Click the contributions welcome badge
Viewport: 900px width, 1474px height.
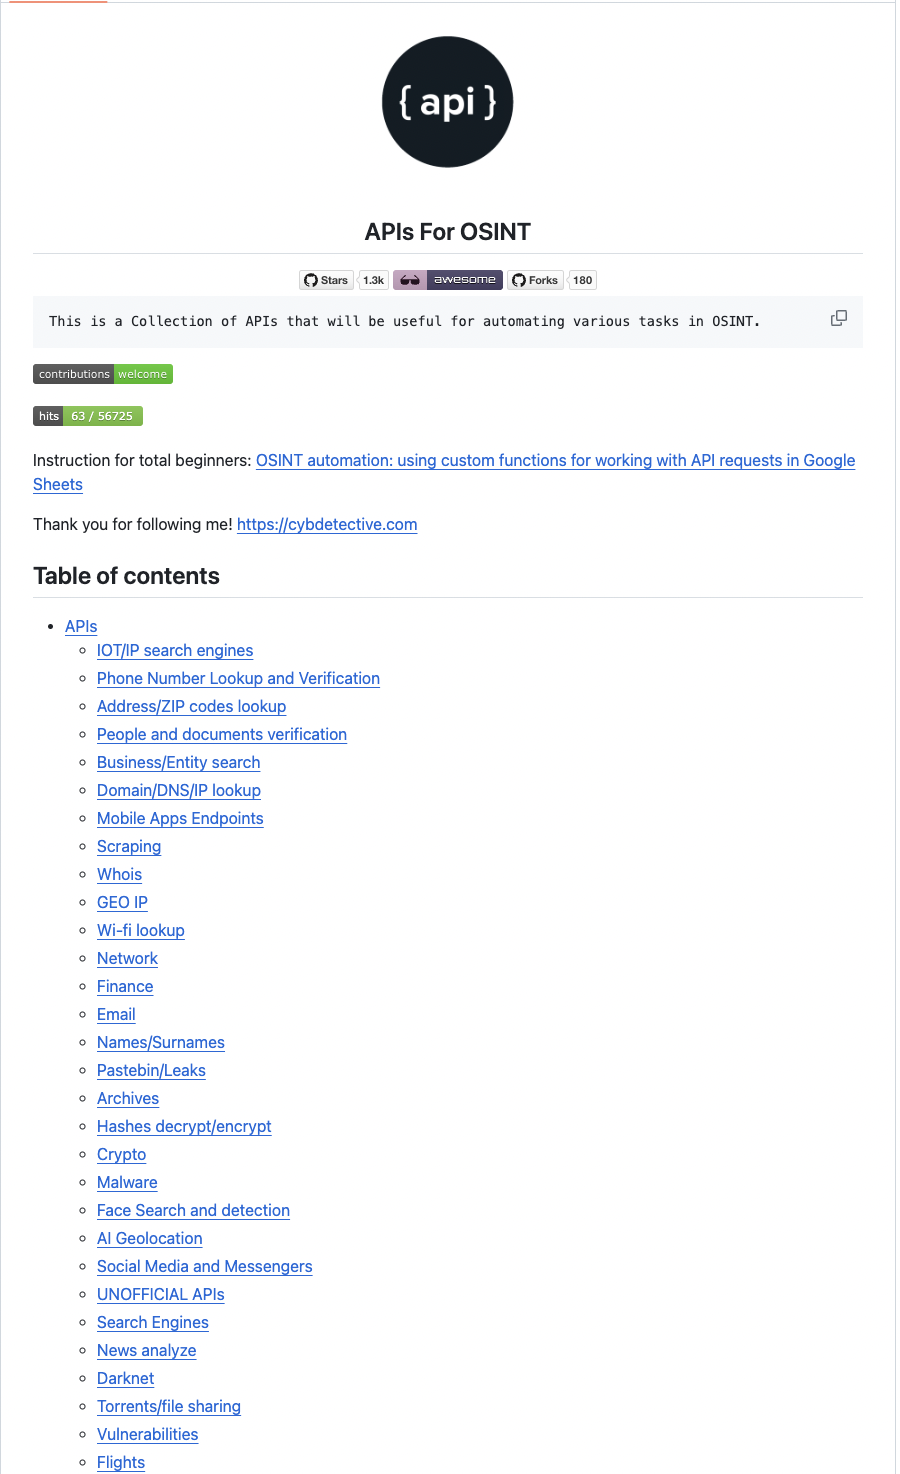click(x=102, y=374)
